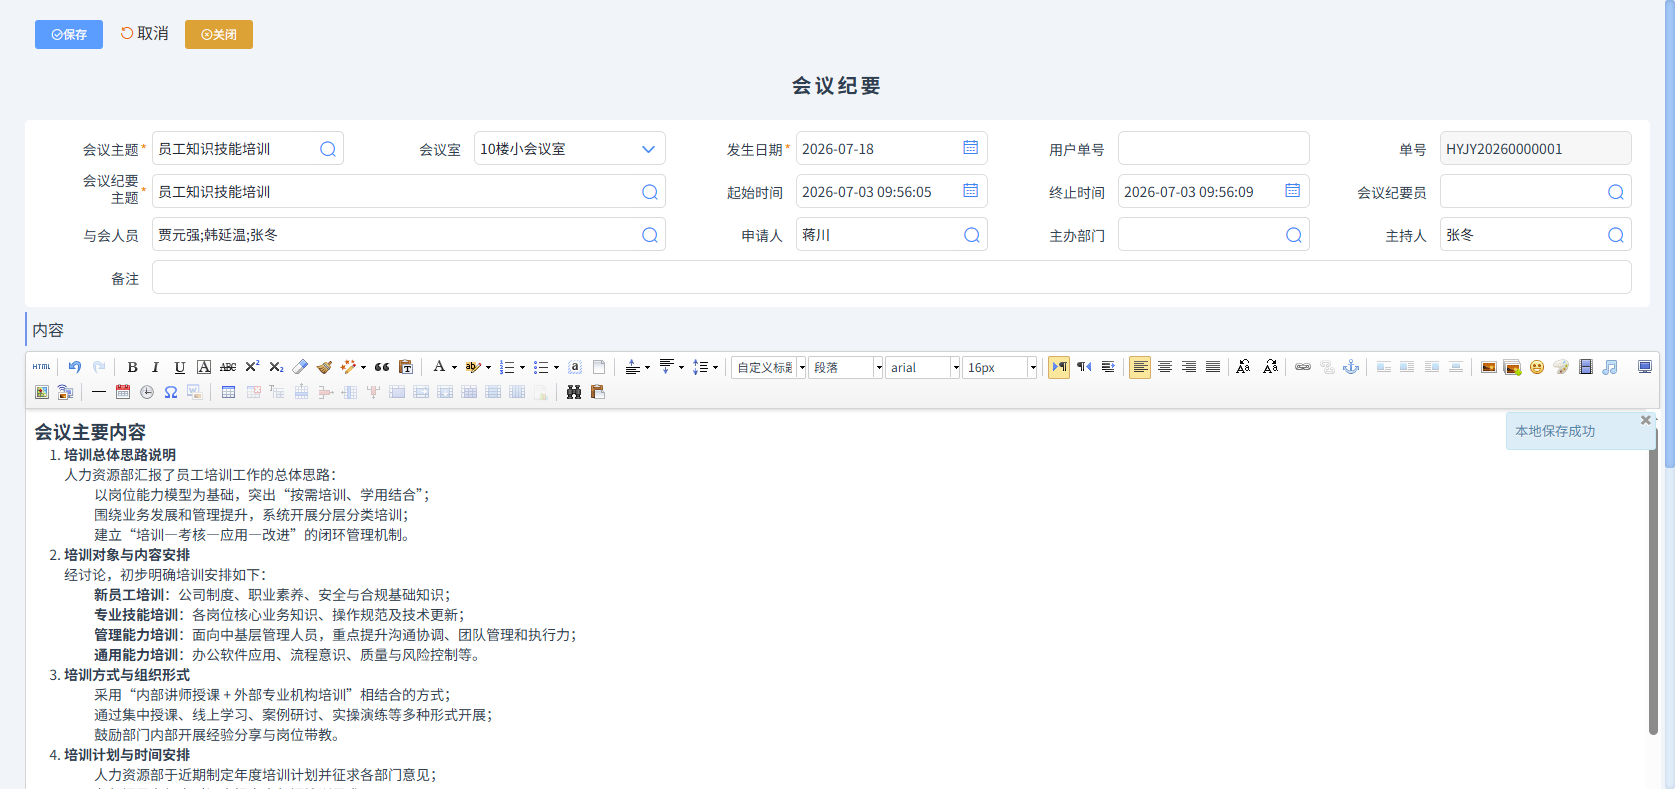
Task: Toggle fullscreen editor mode icon
Action: (x=1645, y=367)
